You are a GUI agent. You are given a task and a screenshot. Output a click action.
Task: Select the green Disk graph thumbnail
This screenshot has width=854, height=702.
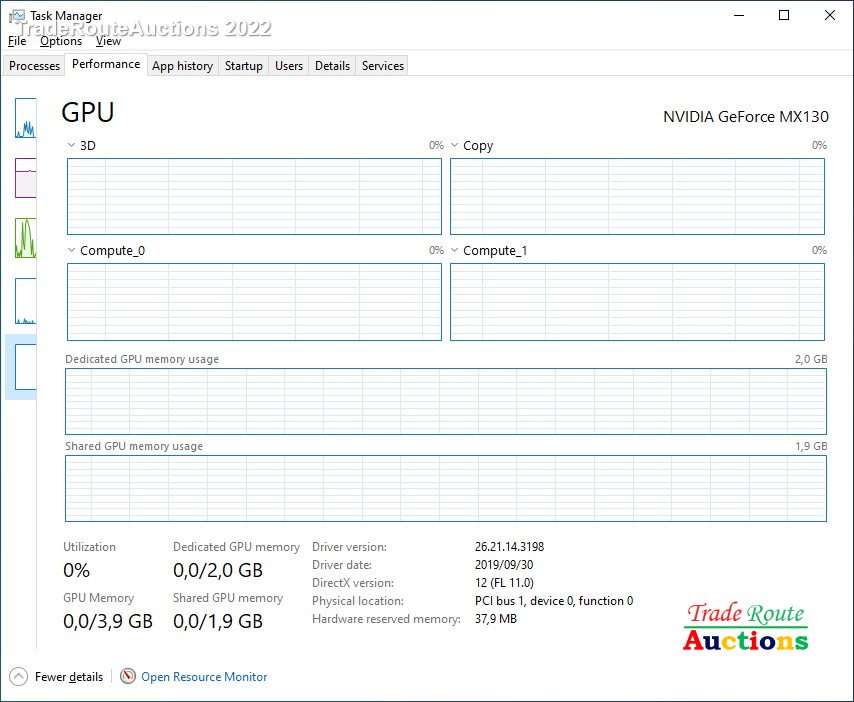tap(25, 238)
